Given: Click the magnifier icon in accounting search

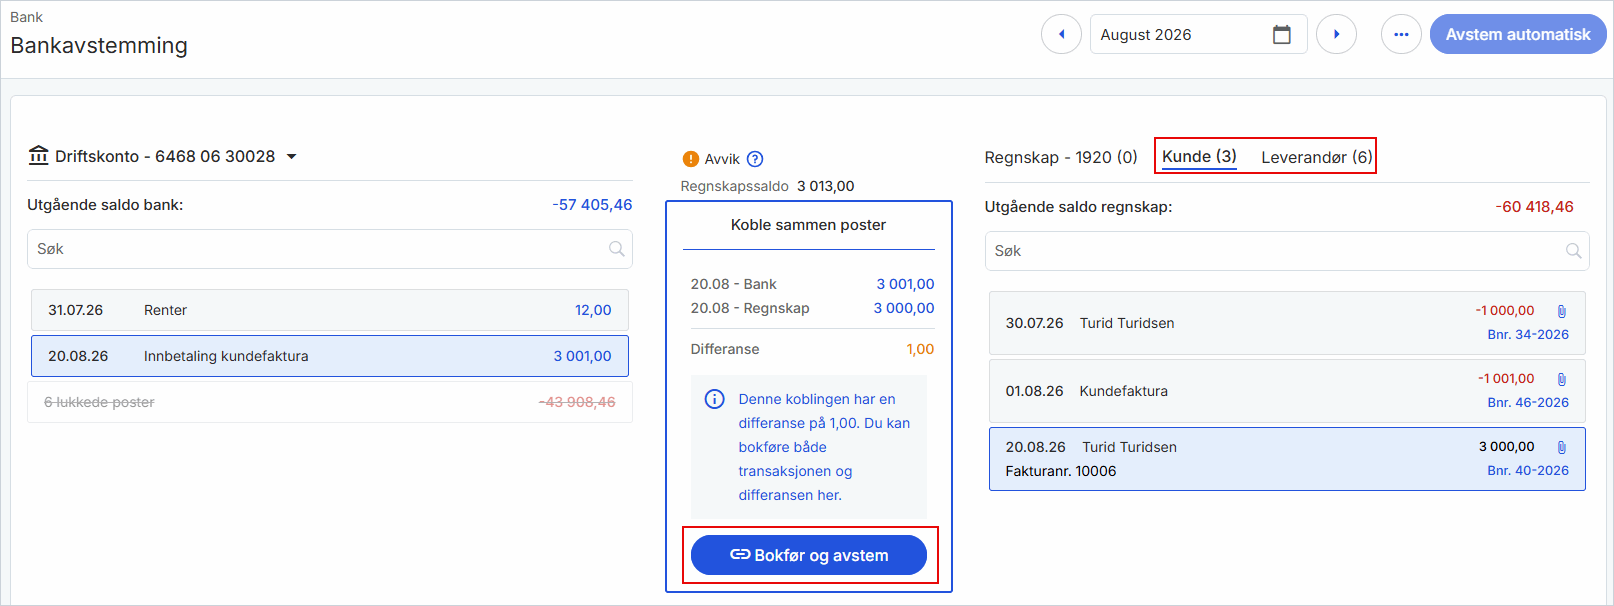Looking at the screenshot, I should pyautogui.click(x=1574, y=251).
